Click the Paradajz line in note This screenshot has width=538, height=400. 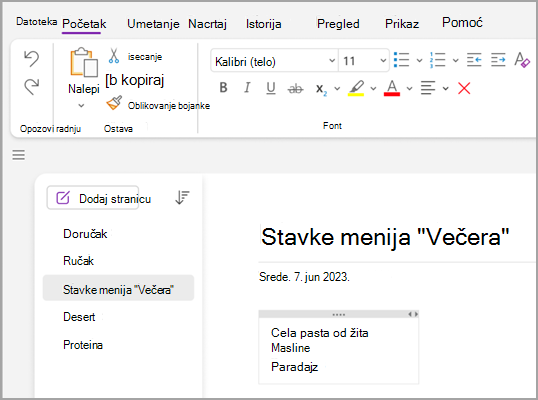pyautogui.click(x=294, y=367)
